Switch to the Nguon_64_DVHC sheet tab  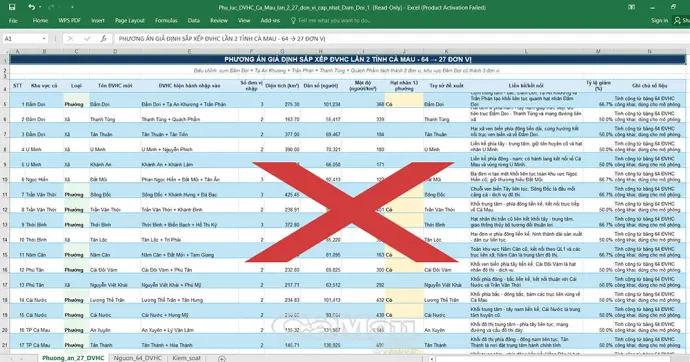(138, 358)
